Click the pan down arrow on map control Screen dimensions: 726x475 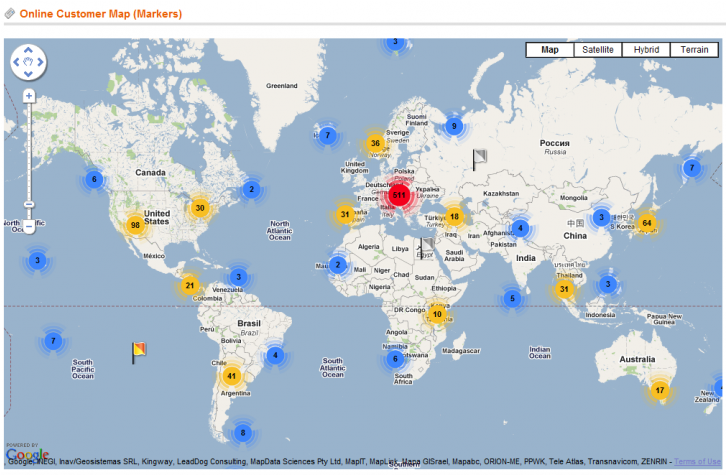pyautogui.click(x=28, y=74)
